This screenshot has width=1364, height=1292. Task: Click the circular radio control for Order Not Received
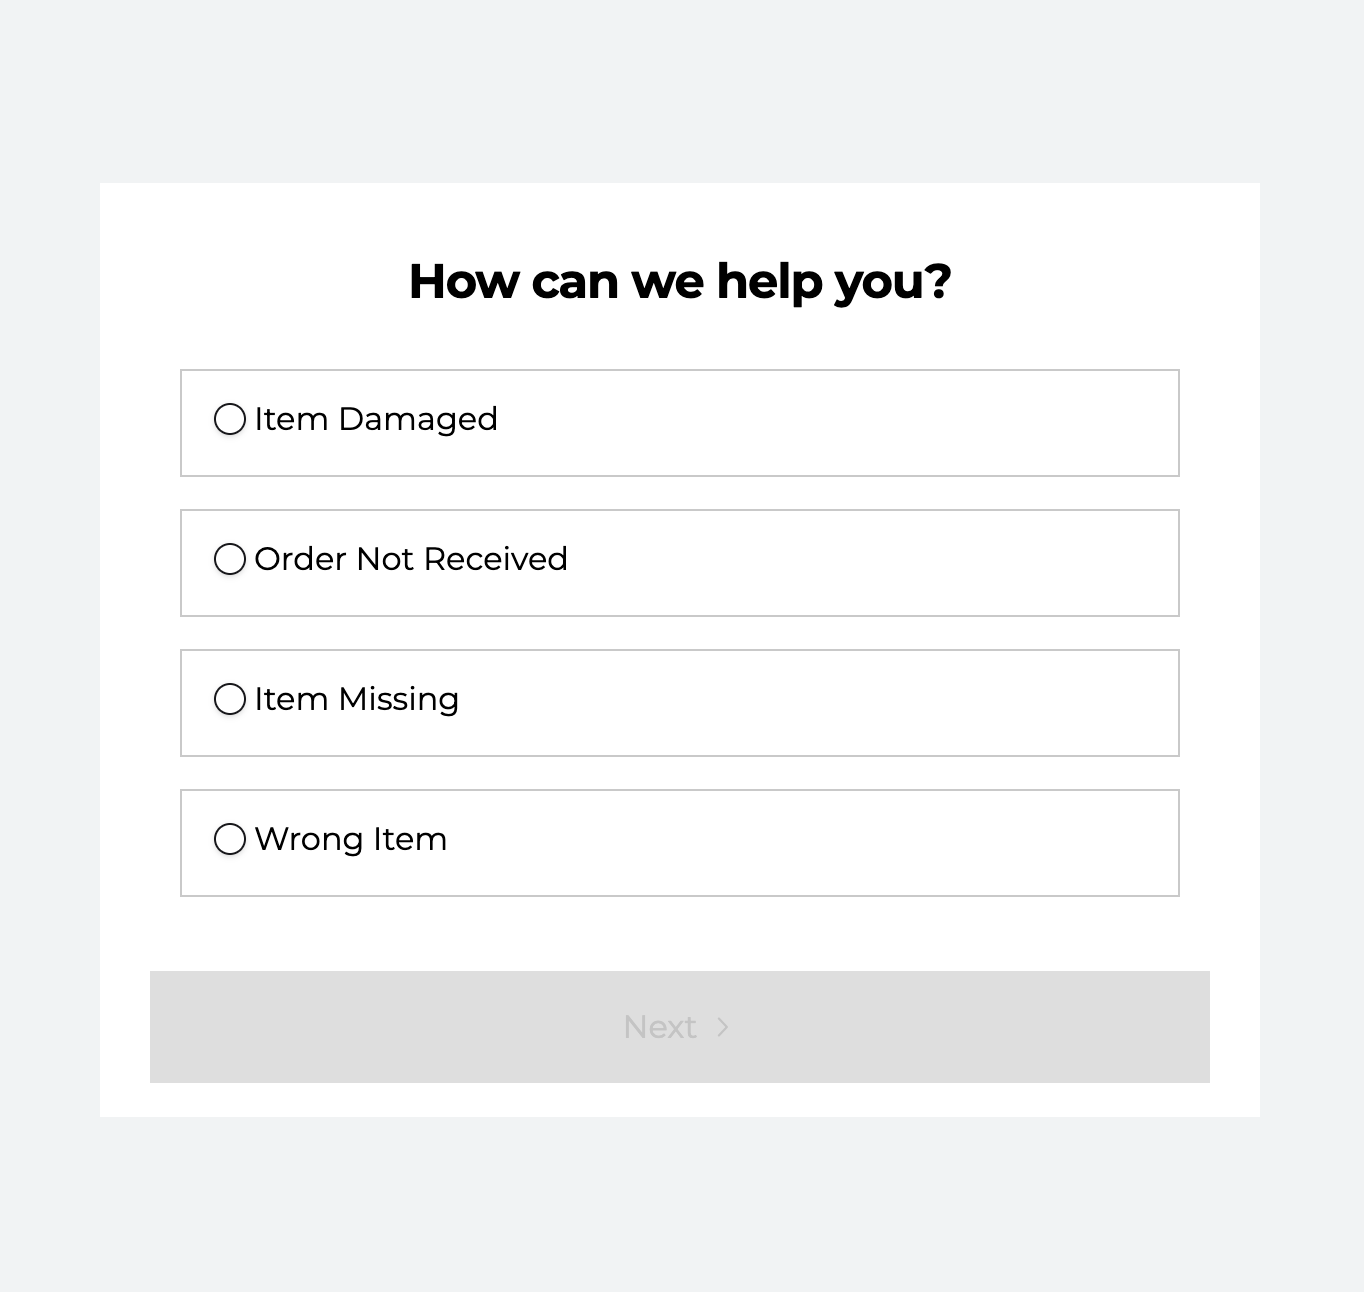click(229, 560)
